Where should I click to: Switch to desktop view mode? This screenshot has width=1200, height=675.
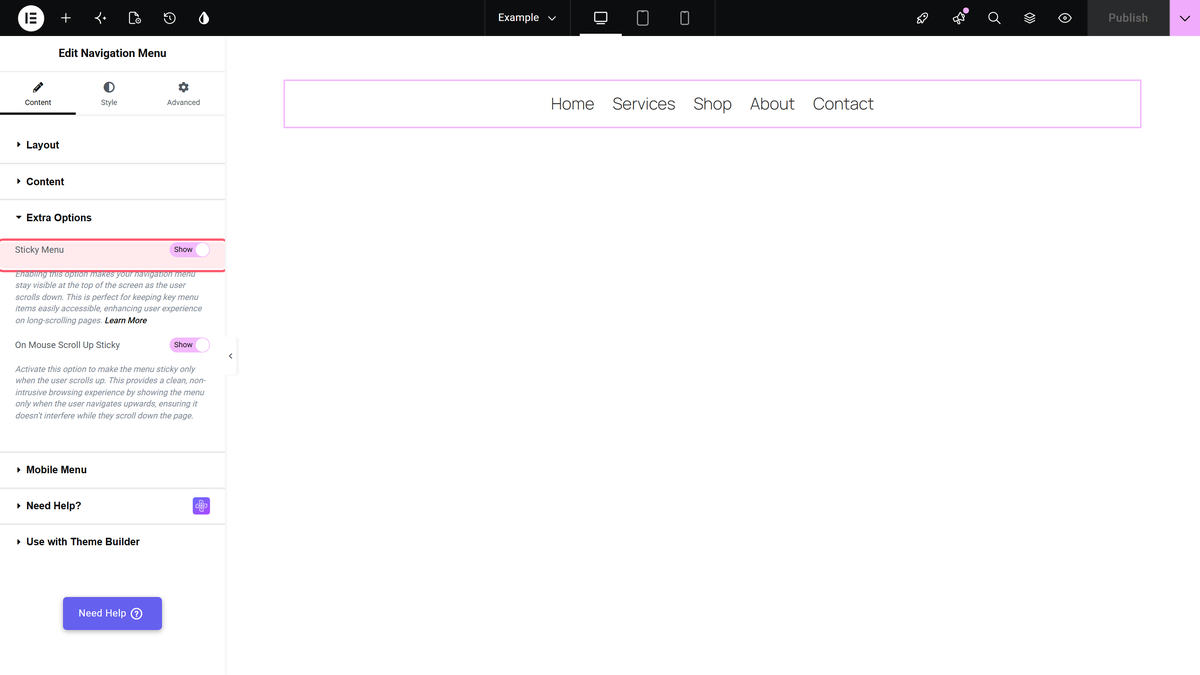click(x=601, y=18)
